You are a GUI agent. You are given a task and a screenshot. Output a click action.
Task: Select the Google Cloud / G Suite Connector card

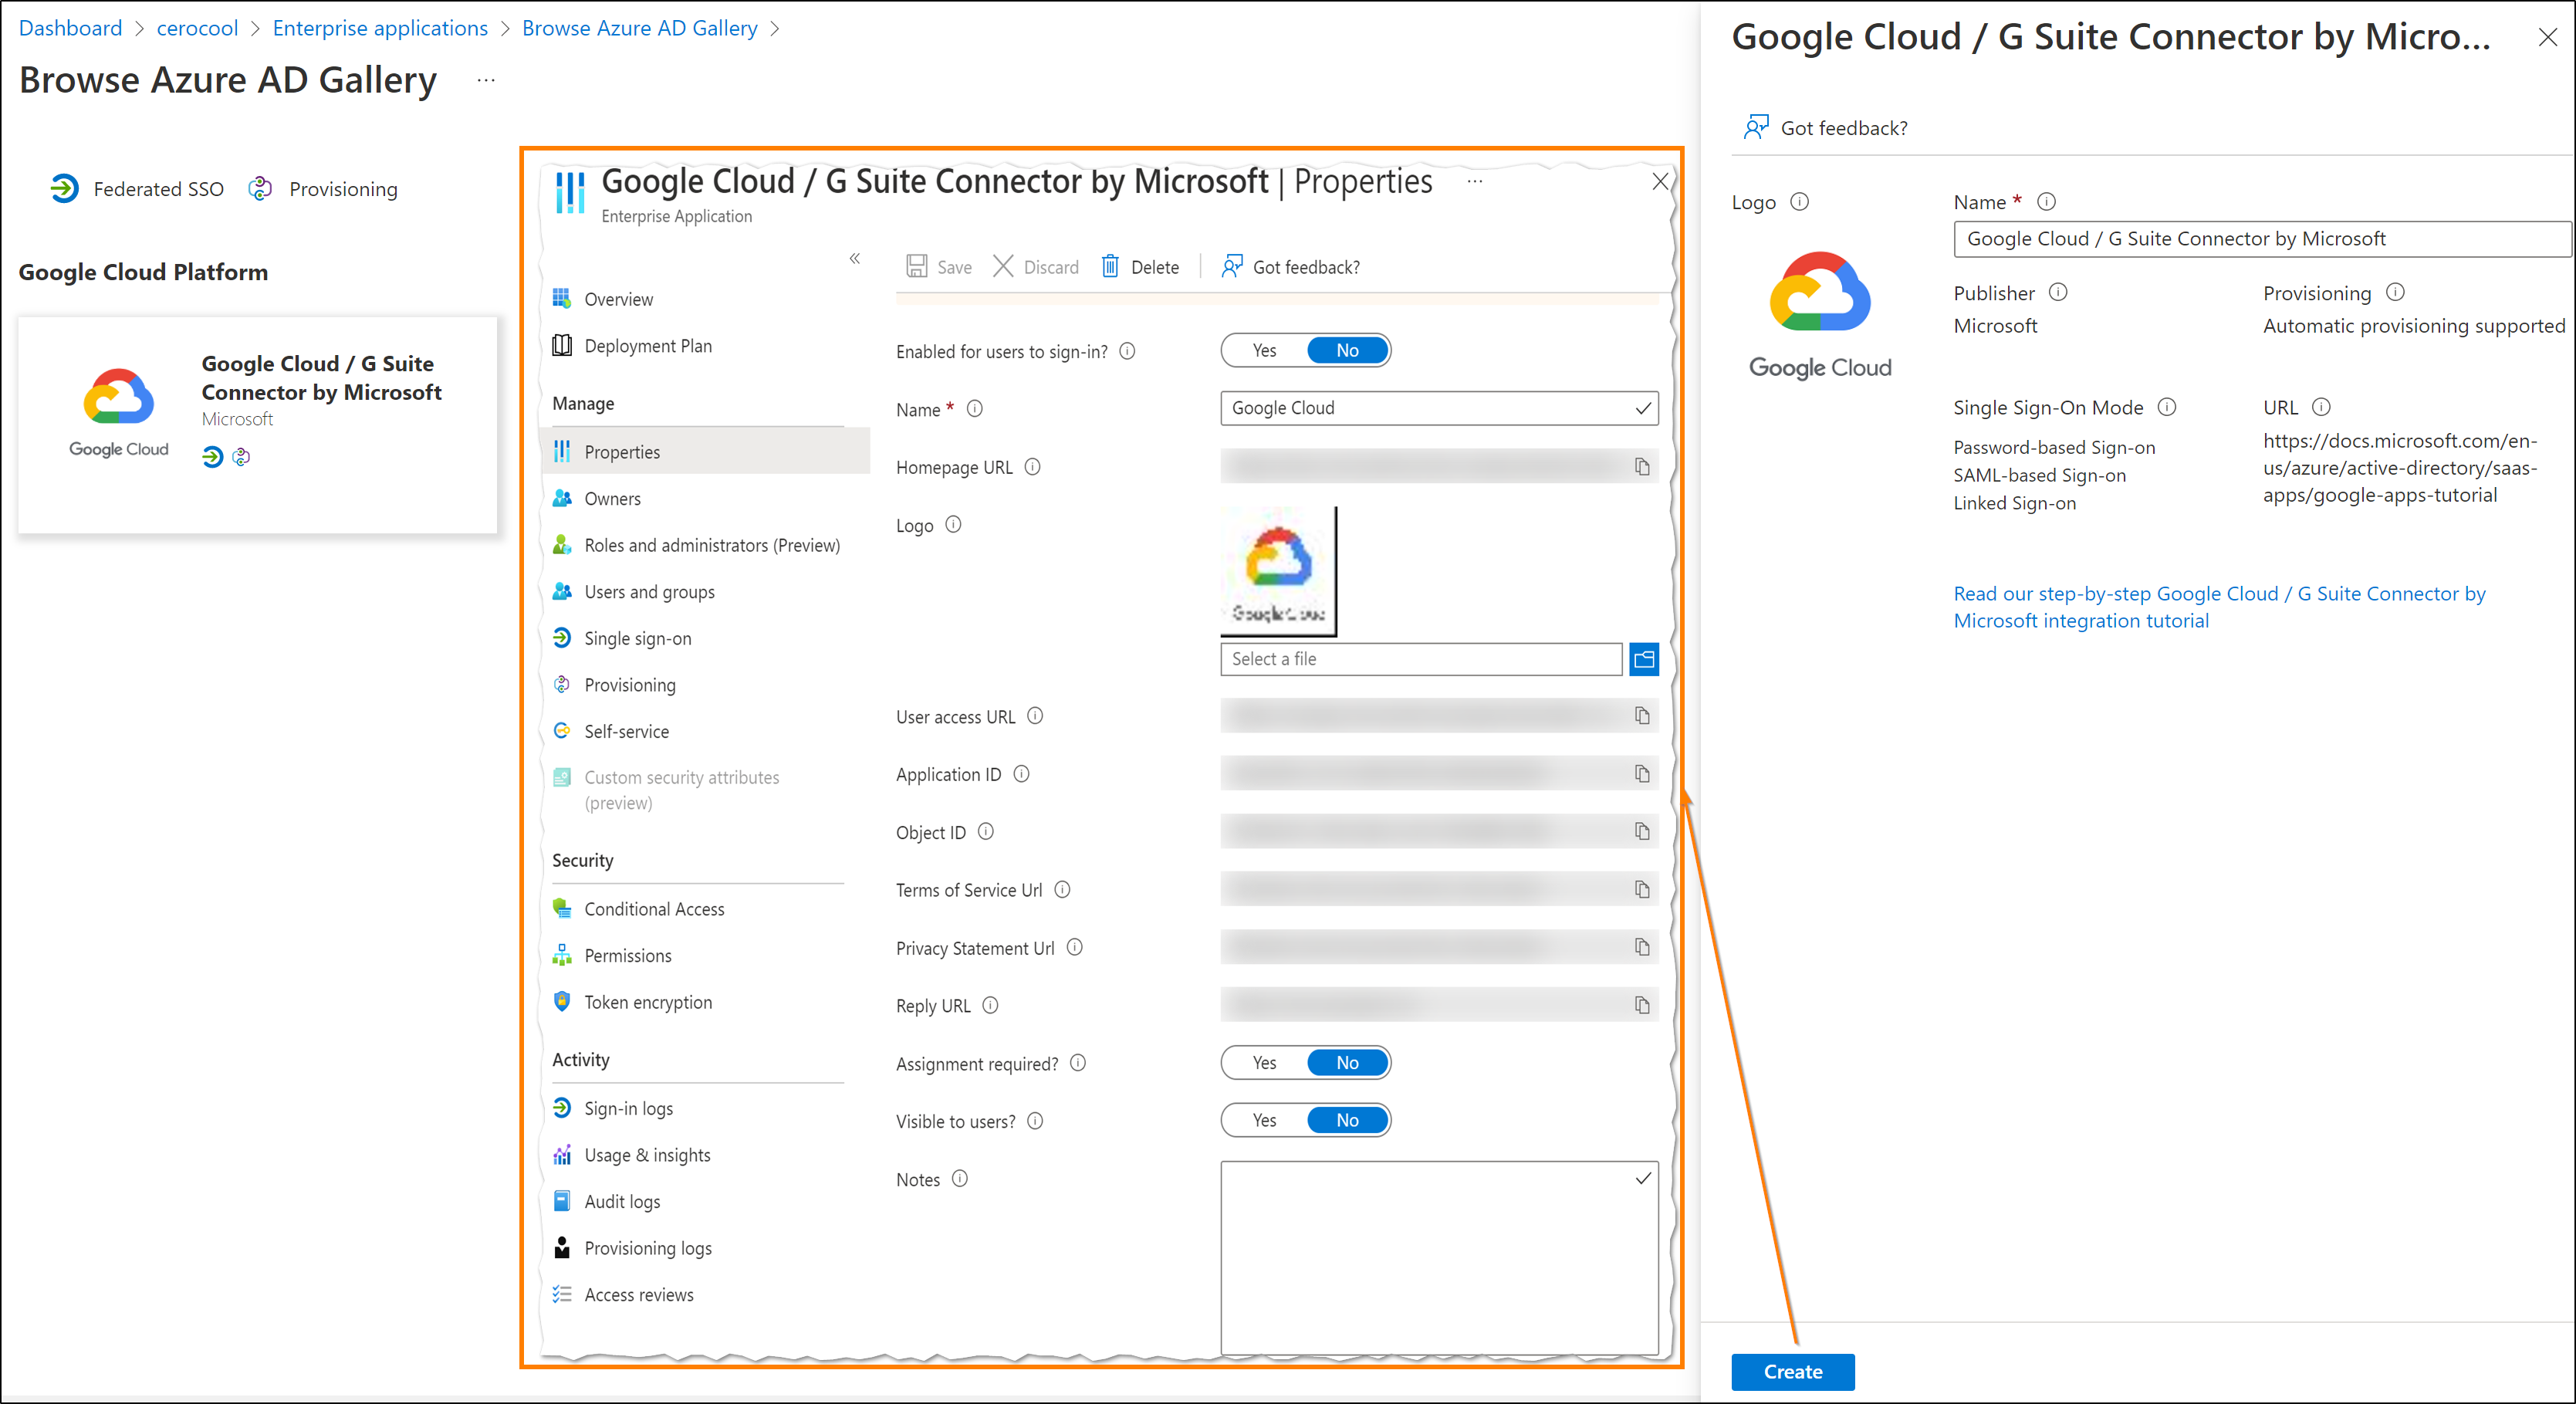257,425
